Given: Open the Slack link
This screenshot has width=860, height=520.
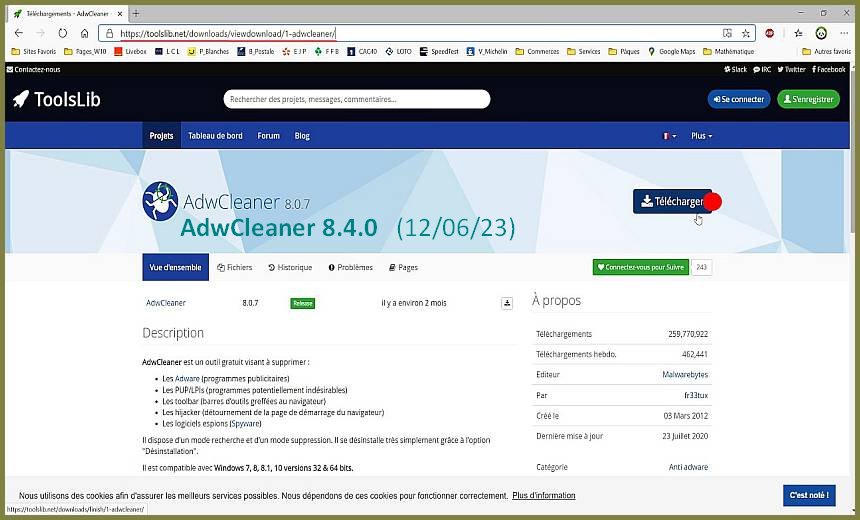Looking at the screenshot, I should pyautogui.click(x=735, y=69).
